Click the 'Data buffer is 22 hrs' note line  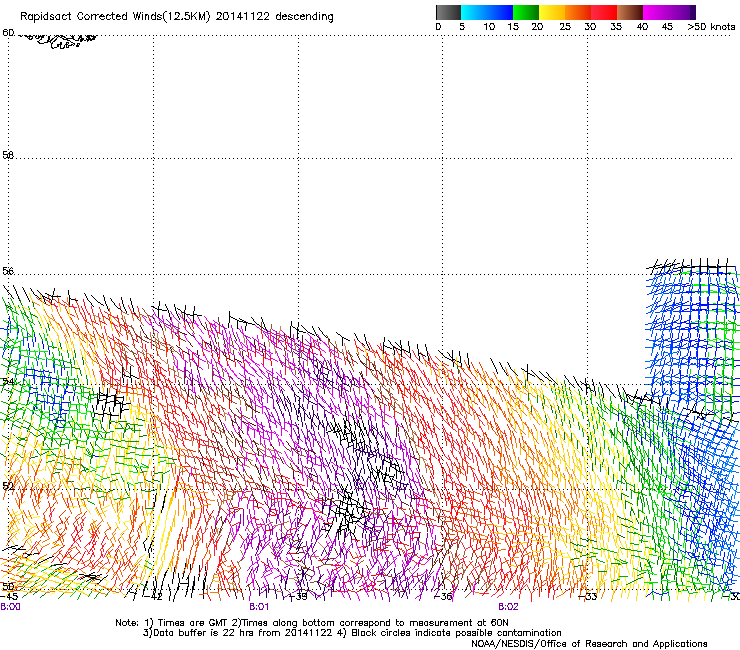(352, 633)
